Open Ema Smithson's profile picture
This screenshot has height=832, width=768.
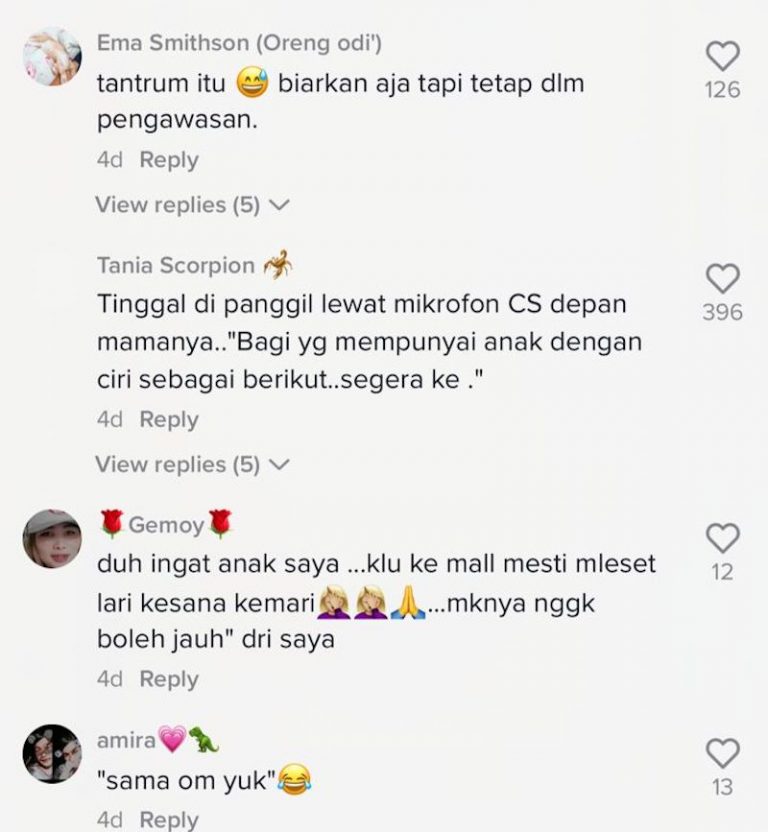click(x=52, y=56)
